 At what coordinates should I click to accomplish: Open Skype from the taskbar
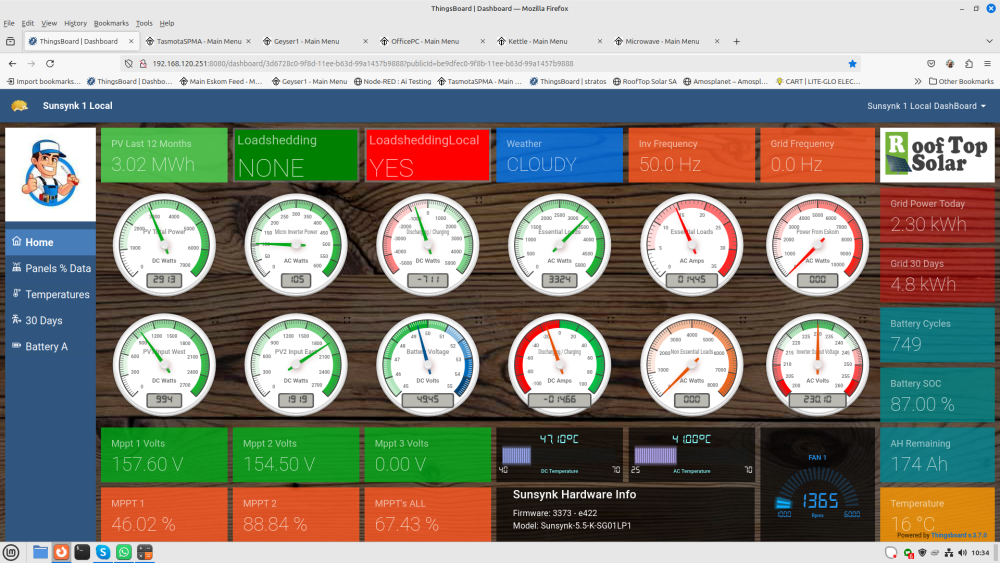coord(103,552)
